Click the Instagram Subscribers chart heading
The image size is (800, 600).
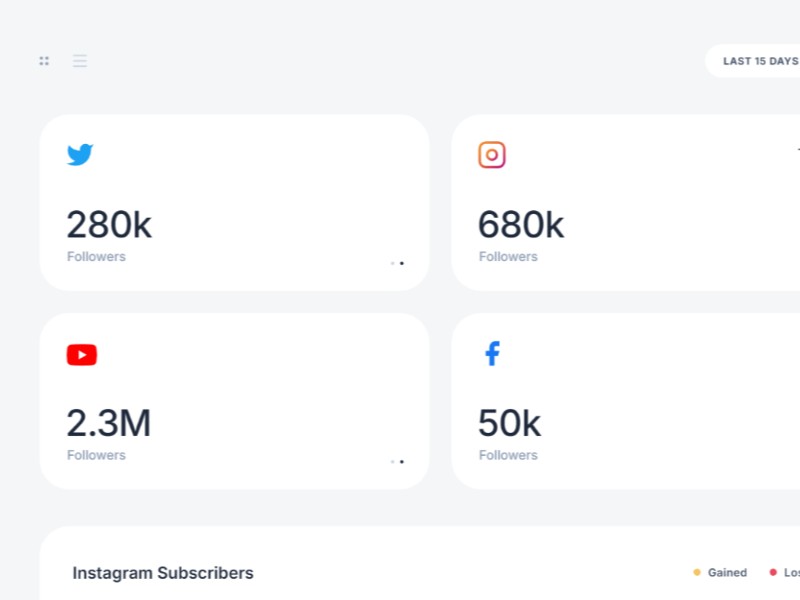[163, 573]
